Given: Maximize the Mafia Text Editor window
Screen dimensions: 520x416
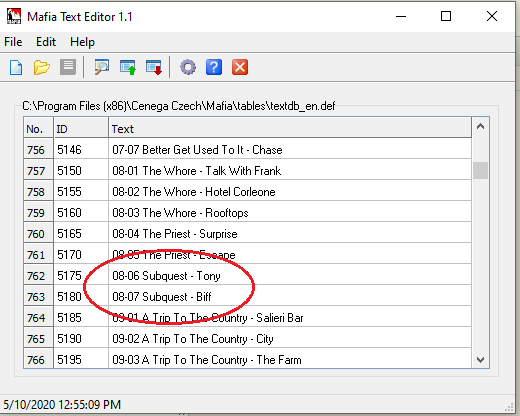Looking at the screenshot, I should 446,16.
